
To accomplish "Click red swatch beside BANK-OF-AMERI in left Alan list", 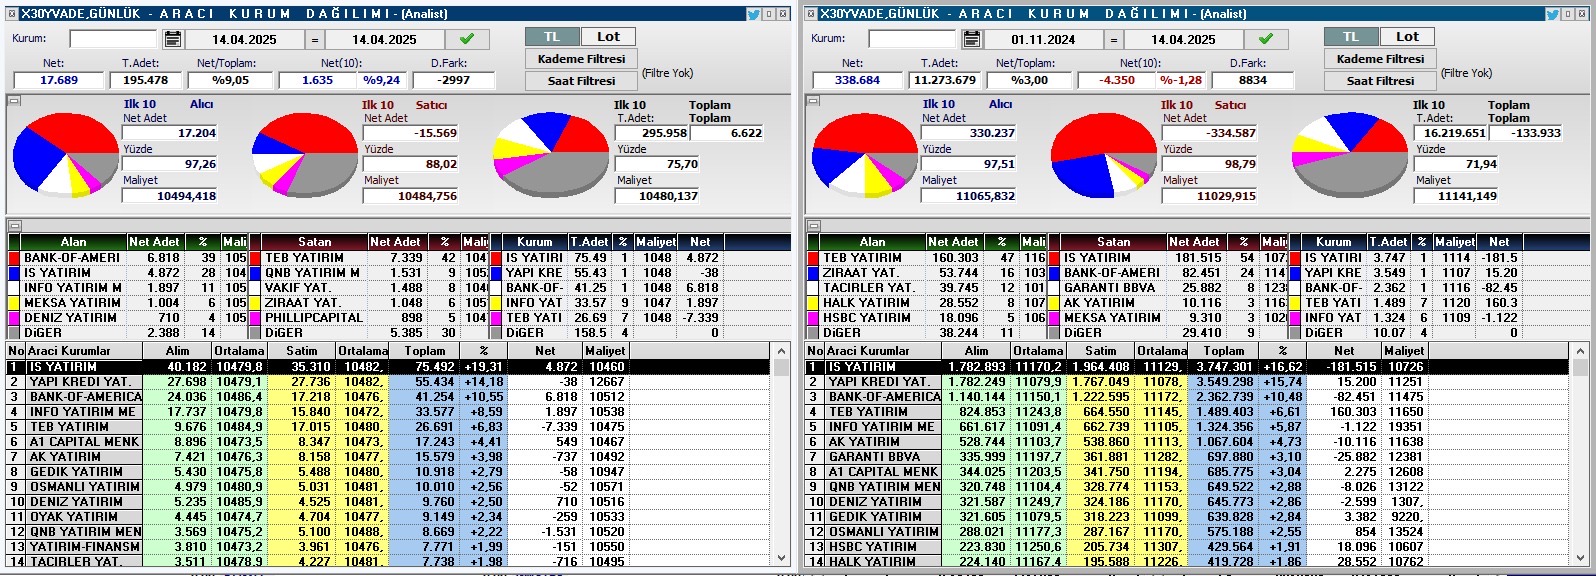I will [x=14, y=258].
